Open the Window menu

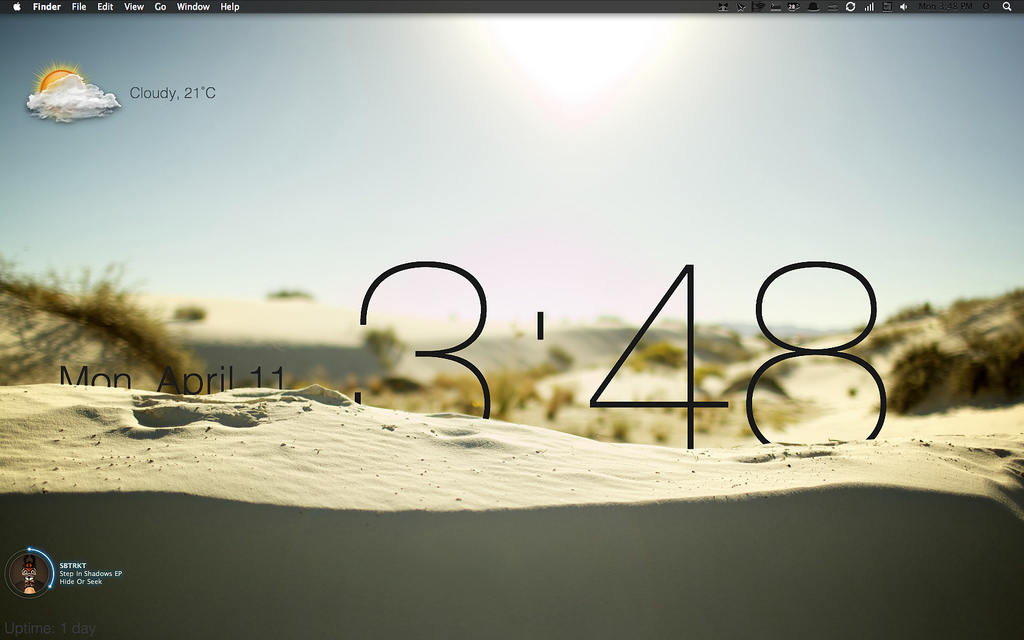point(193,7)
